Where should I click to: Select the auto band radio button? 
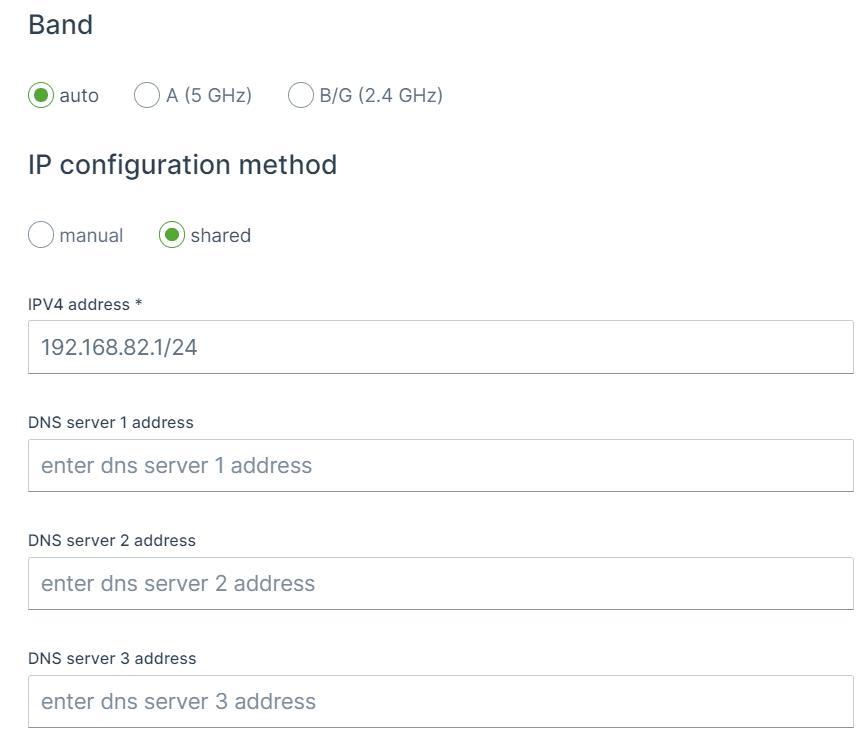click(41, 96)
